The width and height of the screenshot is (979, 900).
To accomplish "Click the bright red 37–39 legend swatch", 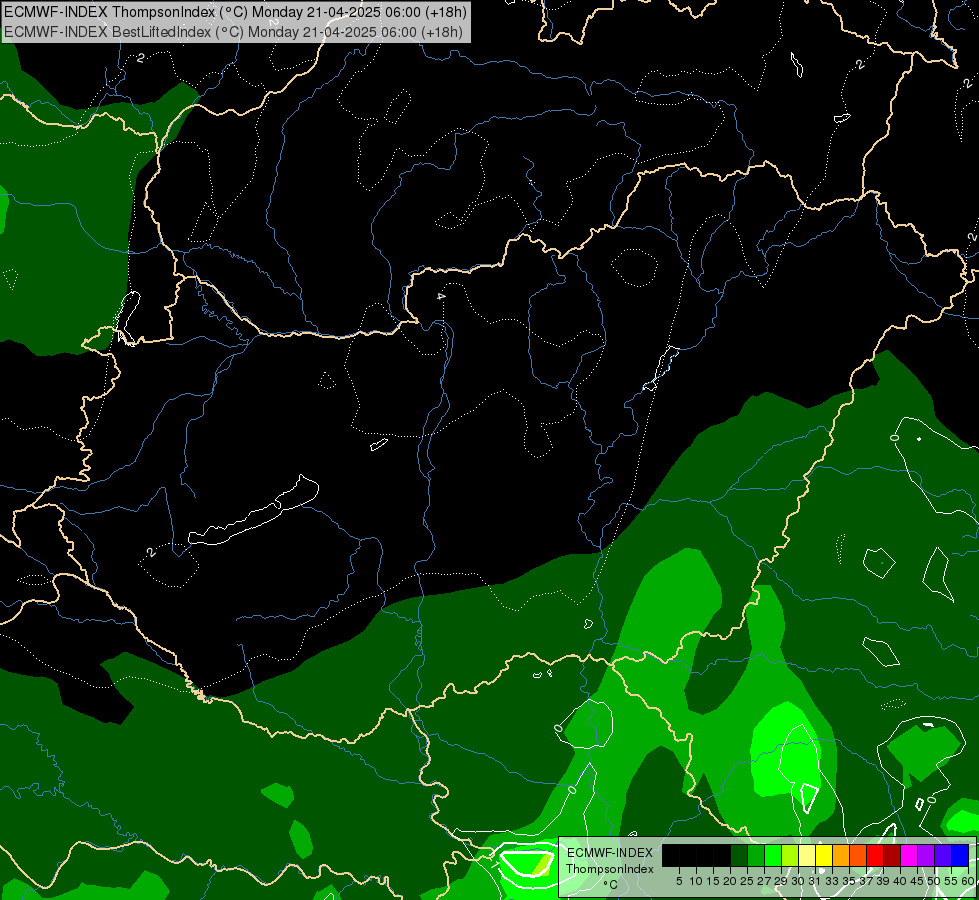I will (875, 855).
